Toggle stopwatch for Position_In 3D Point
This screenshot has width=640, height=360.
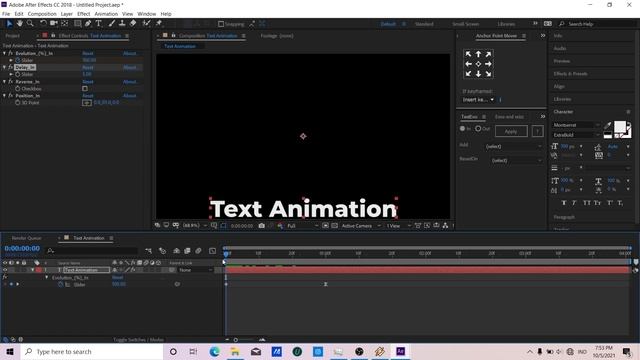(x=18, y=103)
